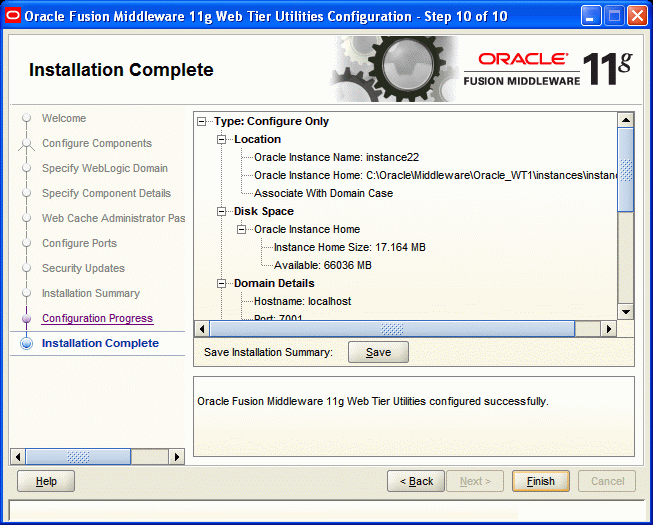Collapse the Oracle Instance Home subnode
Screen dimensions: 653x525
242,229
